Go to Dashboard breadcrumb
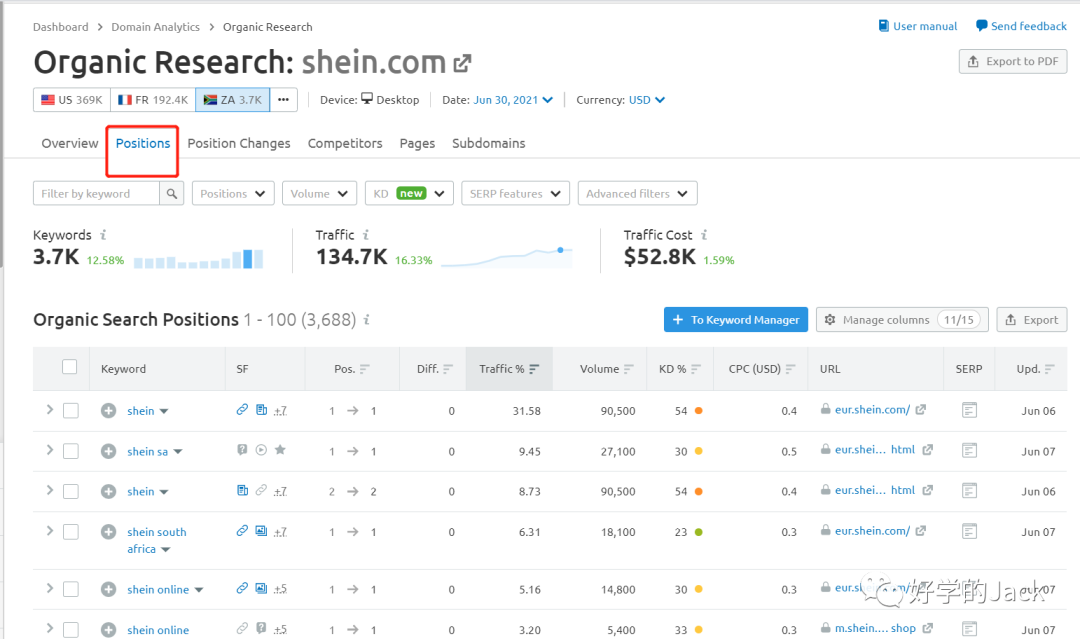Image resolution: width=1080 pixels, height=639 pixels. coord(61,27)
